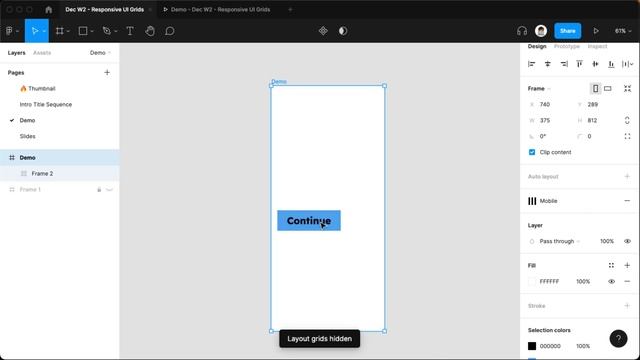640x360 pixels.
Task: Open the distribute spacing dropdown
Action: (x=627, y=64)
